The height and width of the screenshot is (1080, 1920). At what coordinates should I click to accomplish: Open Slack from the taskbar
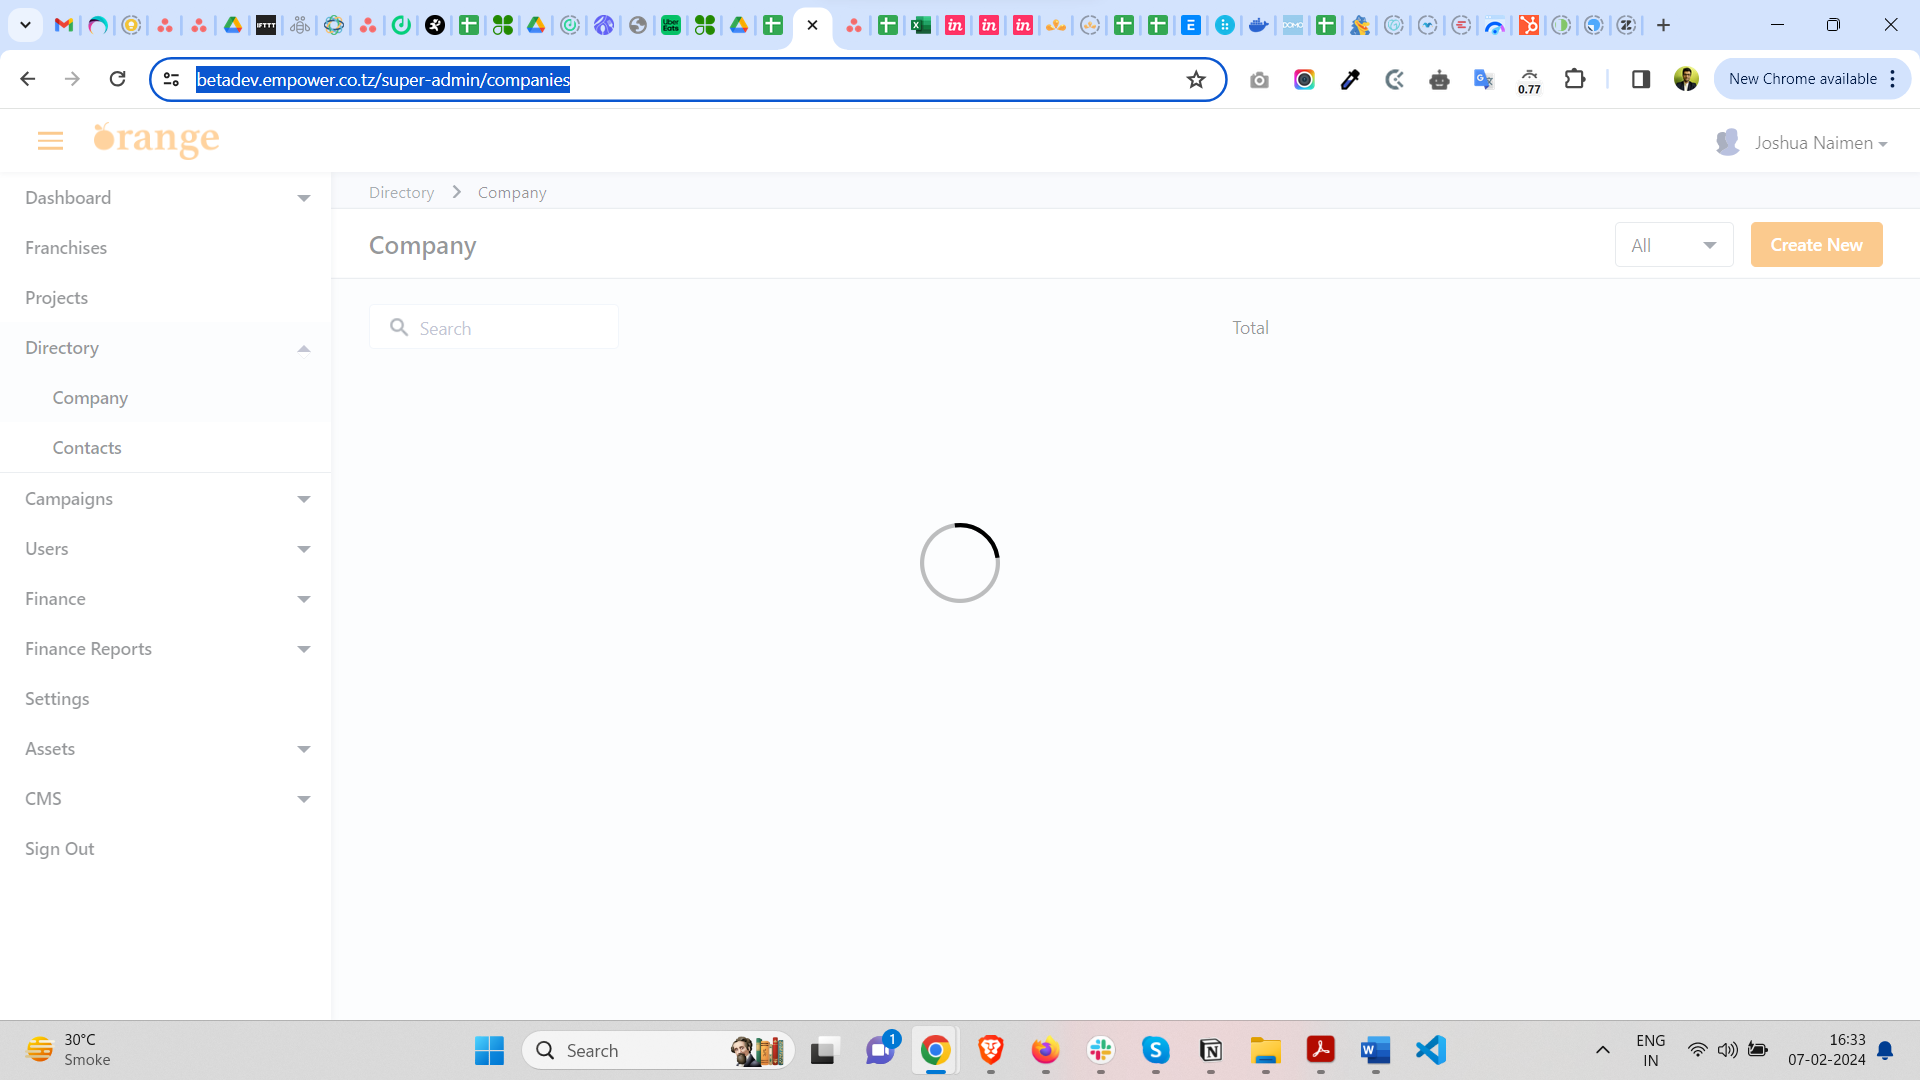pyautogui.click(x=1101, y=1050)
